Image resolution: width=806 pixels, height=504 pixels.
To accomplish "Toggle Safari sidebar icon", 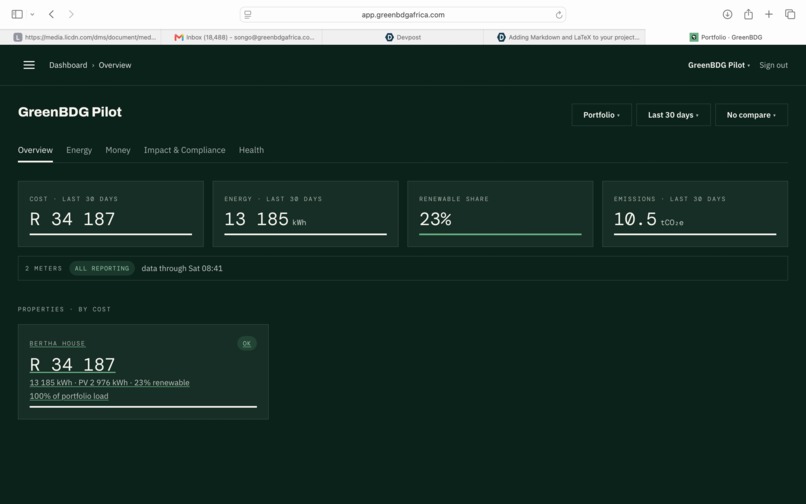I will pyautogui.click(x=17, y=14).
